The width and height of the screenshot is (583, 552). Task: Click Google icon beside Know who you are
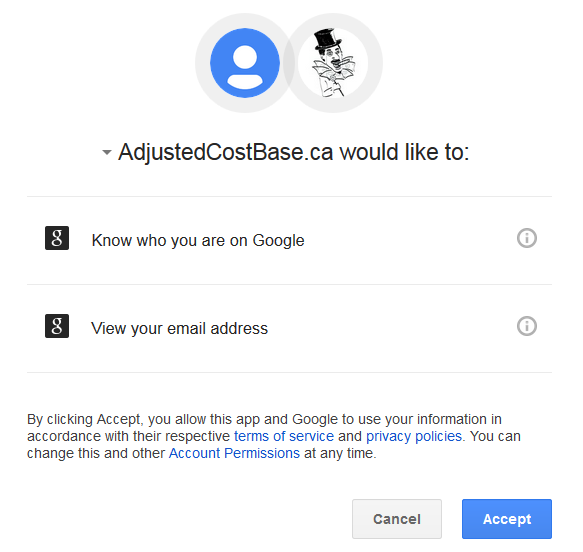57,238
